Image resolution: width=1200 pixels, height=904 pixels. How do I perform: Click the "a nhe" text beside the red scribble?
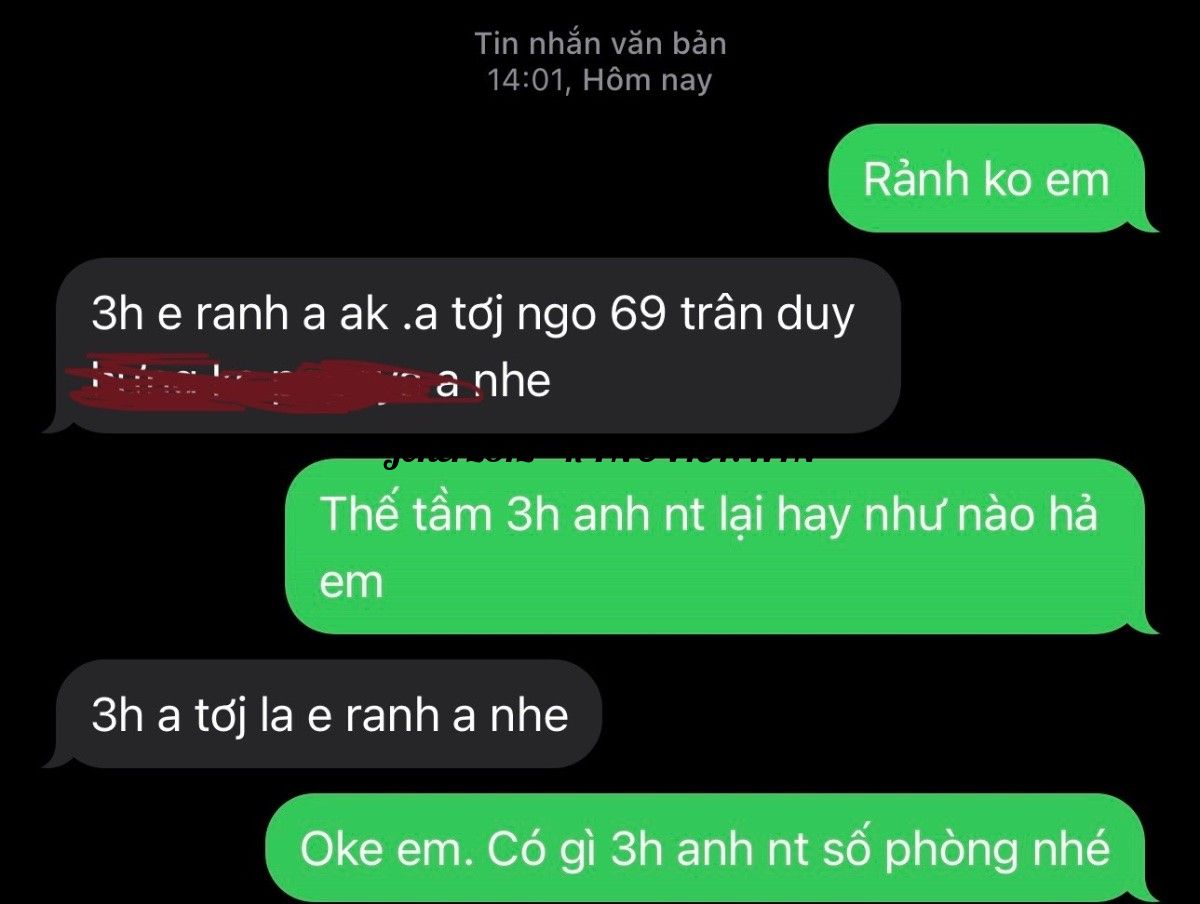[494, 381]
